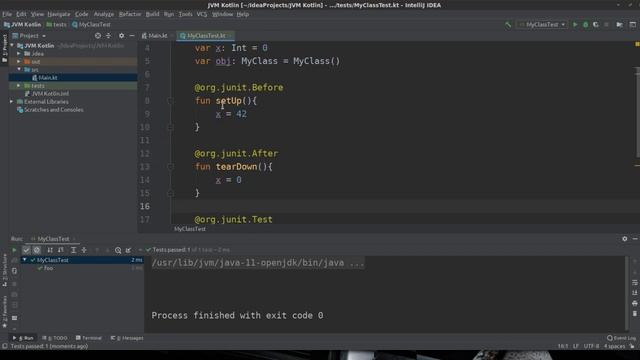The image size is (640, 360).
Task: Open Run panel settings gear
Action: 624,239
